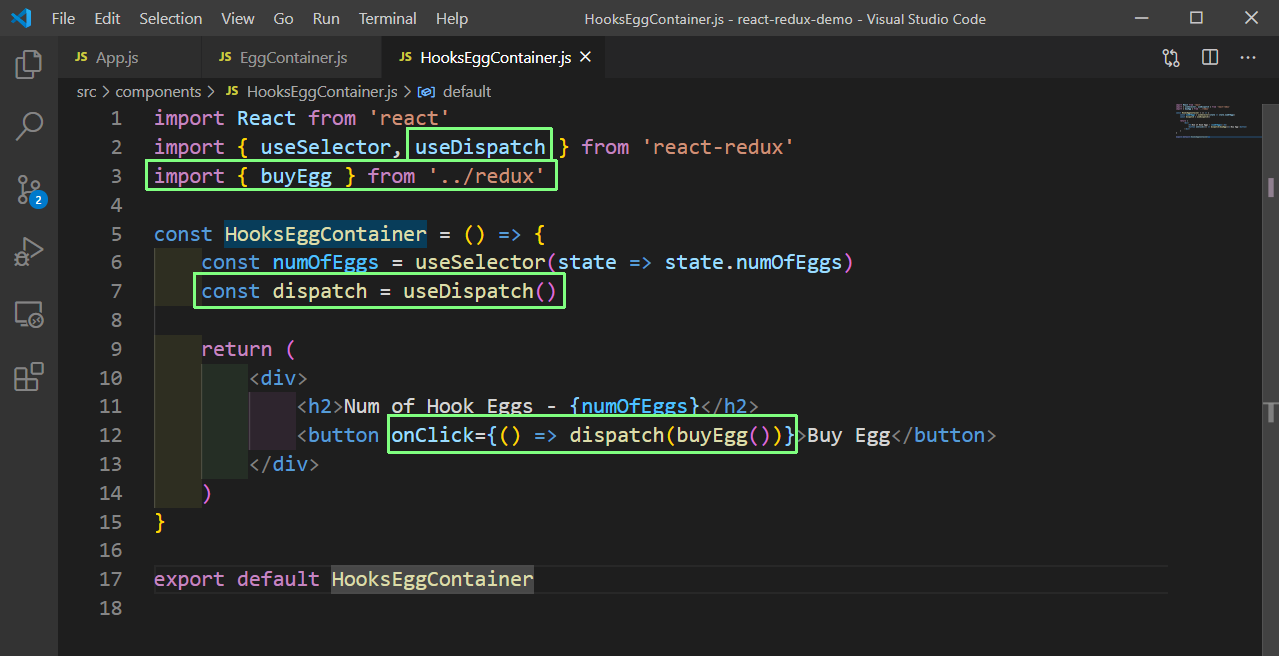The height and width of the screenshot is (656, 1279).
Task: Click HooksEggContainer.js in breadcrumb
Action: pos(322,92)
